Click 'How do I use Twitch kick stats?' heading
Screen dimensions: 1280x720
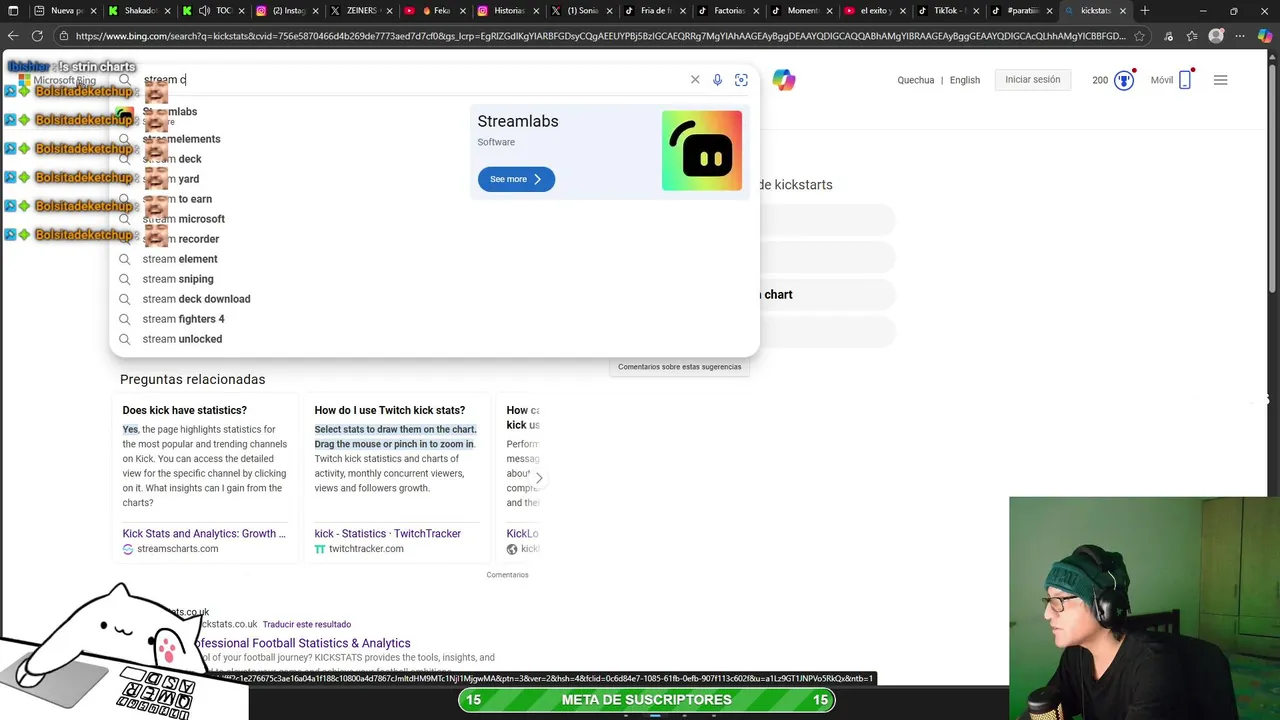point(389,410)
